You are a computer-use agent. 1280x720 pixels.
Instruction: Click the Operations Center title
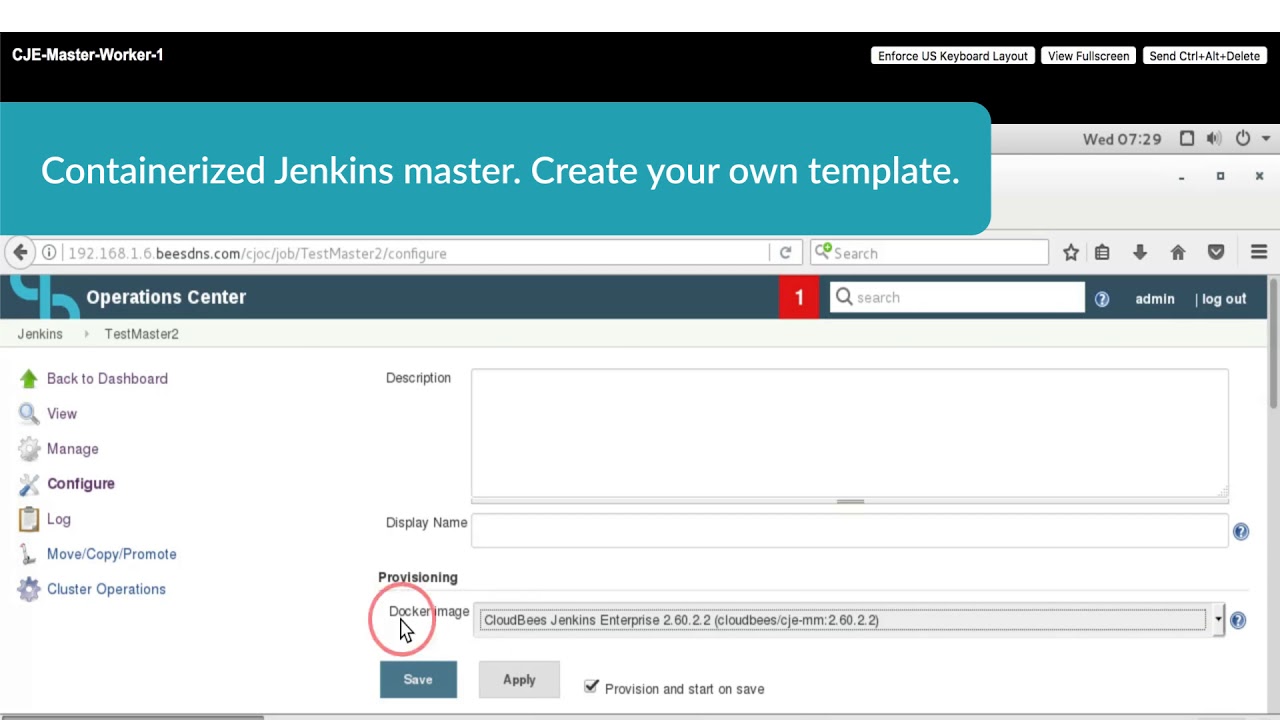click(166, 297)
